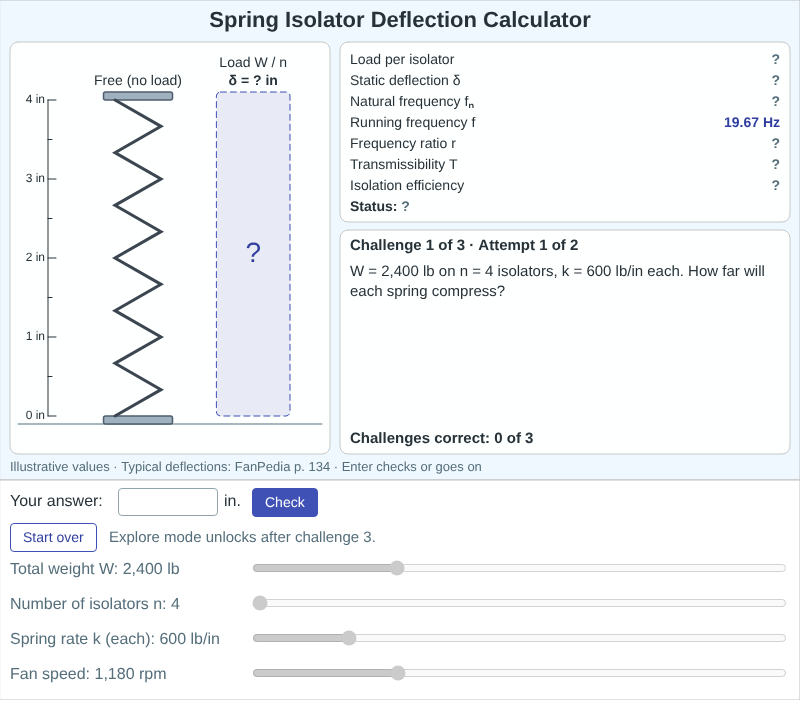800x702 pixels.
Task: Click the Fan speed: 1,180 rpm label
Action: point(88,674)
